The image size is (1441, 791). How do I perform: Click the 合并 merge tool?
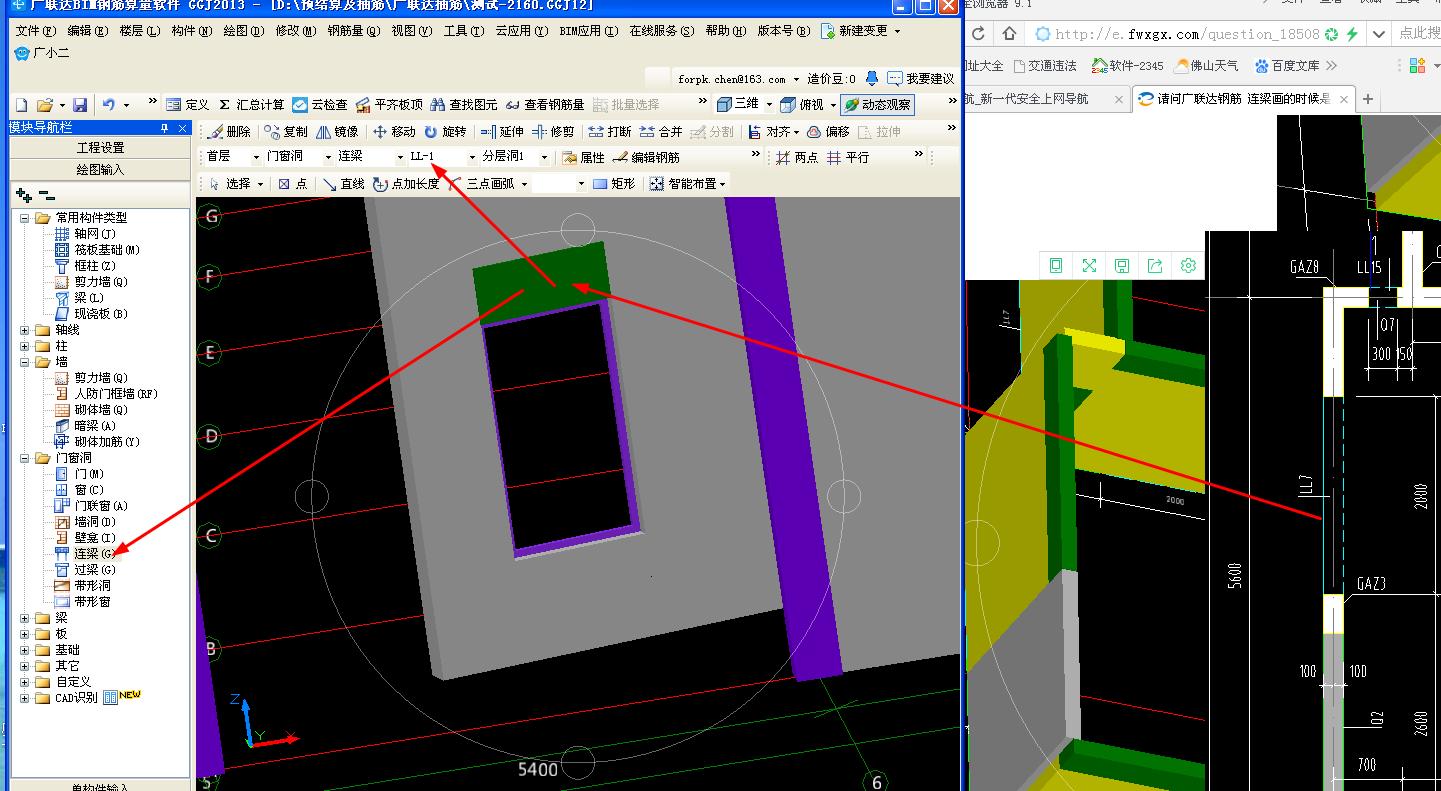click(x=661, y=131)
